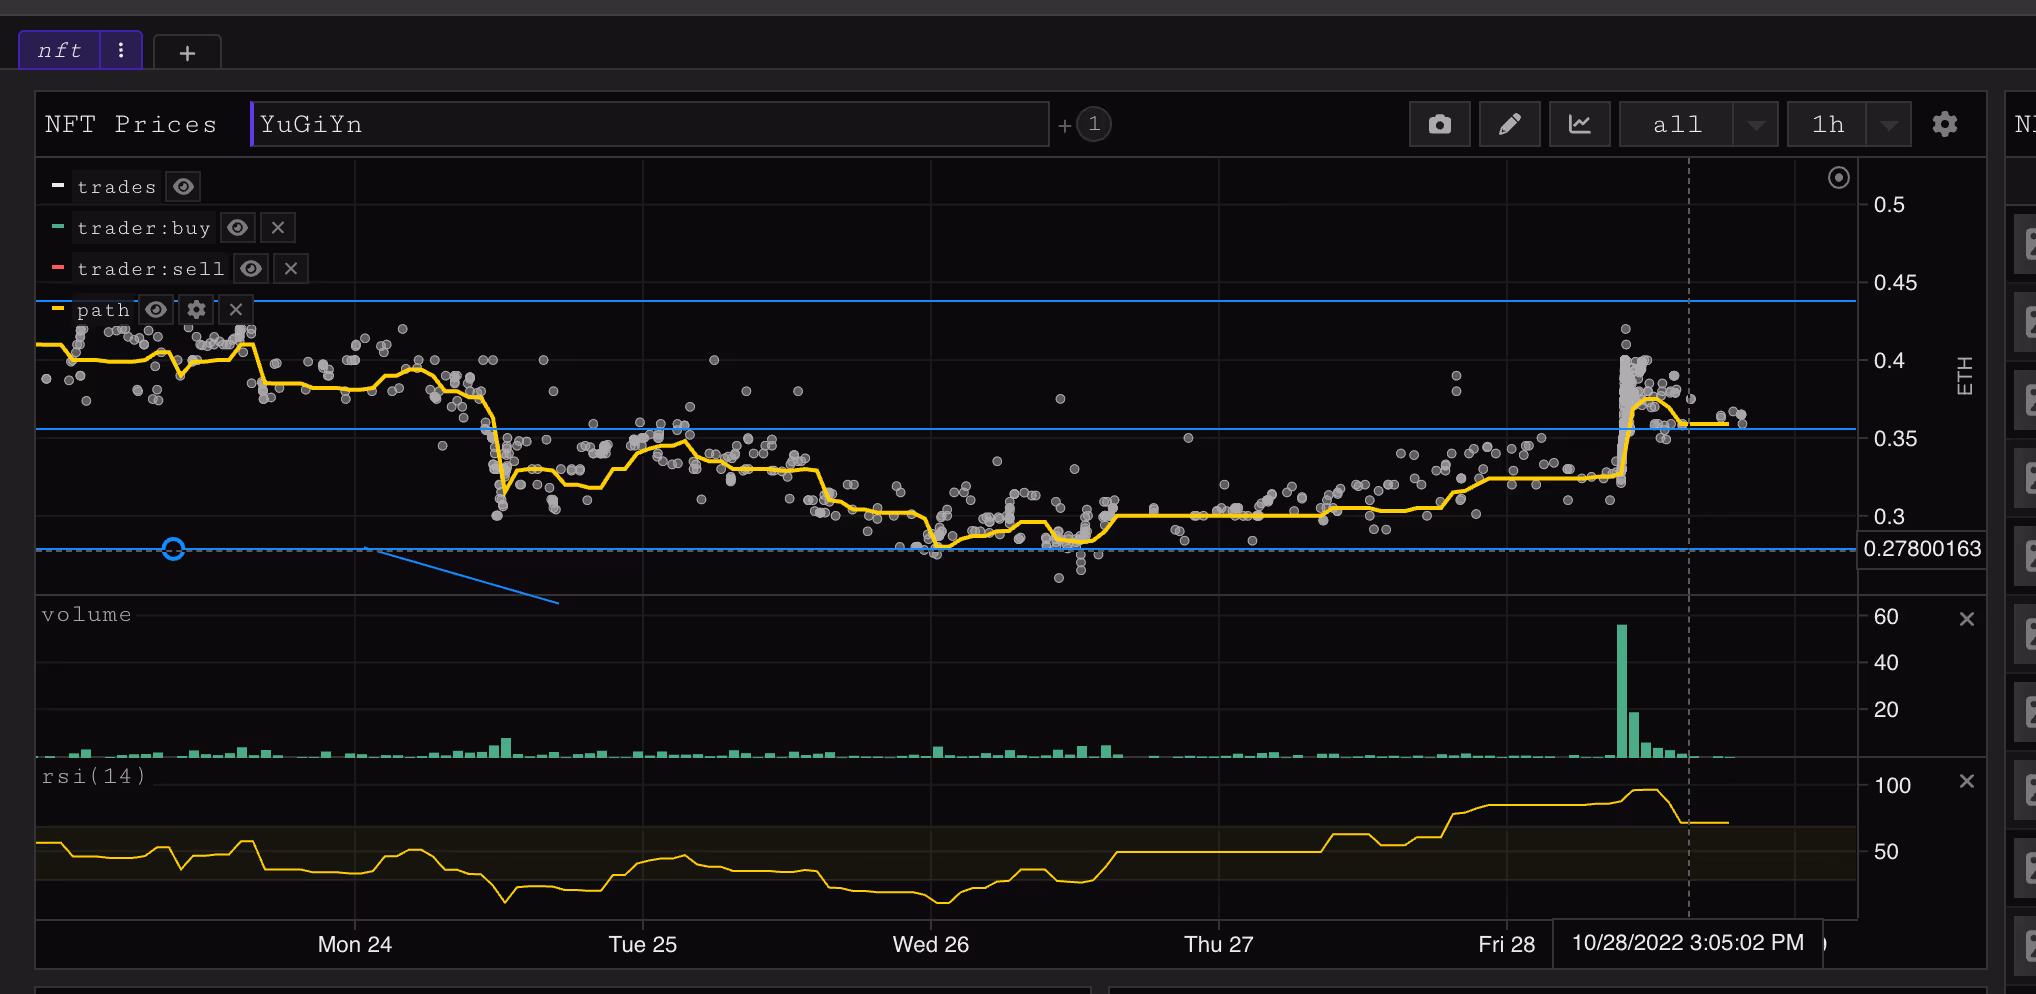Remove the trader:sell series
The image size is (2036, 994).
(291, 269)
